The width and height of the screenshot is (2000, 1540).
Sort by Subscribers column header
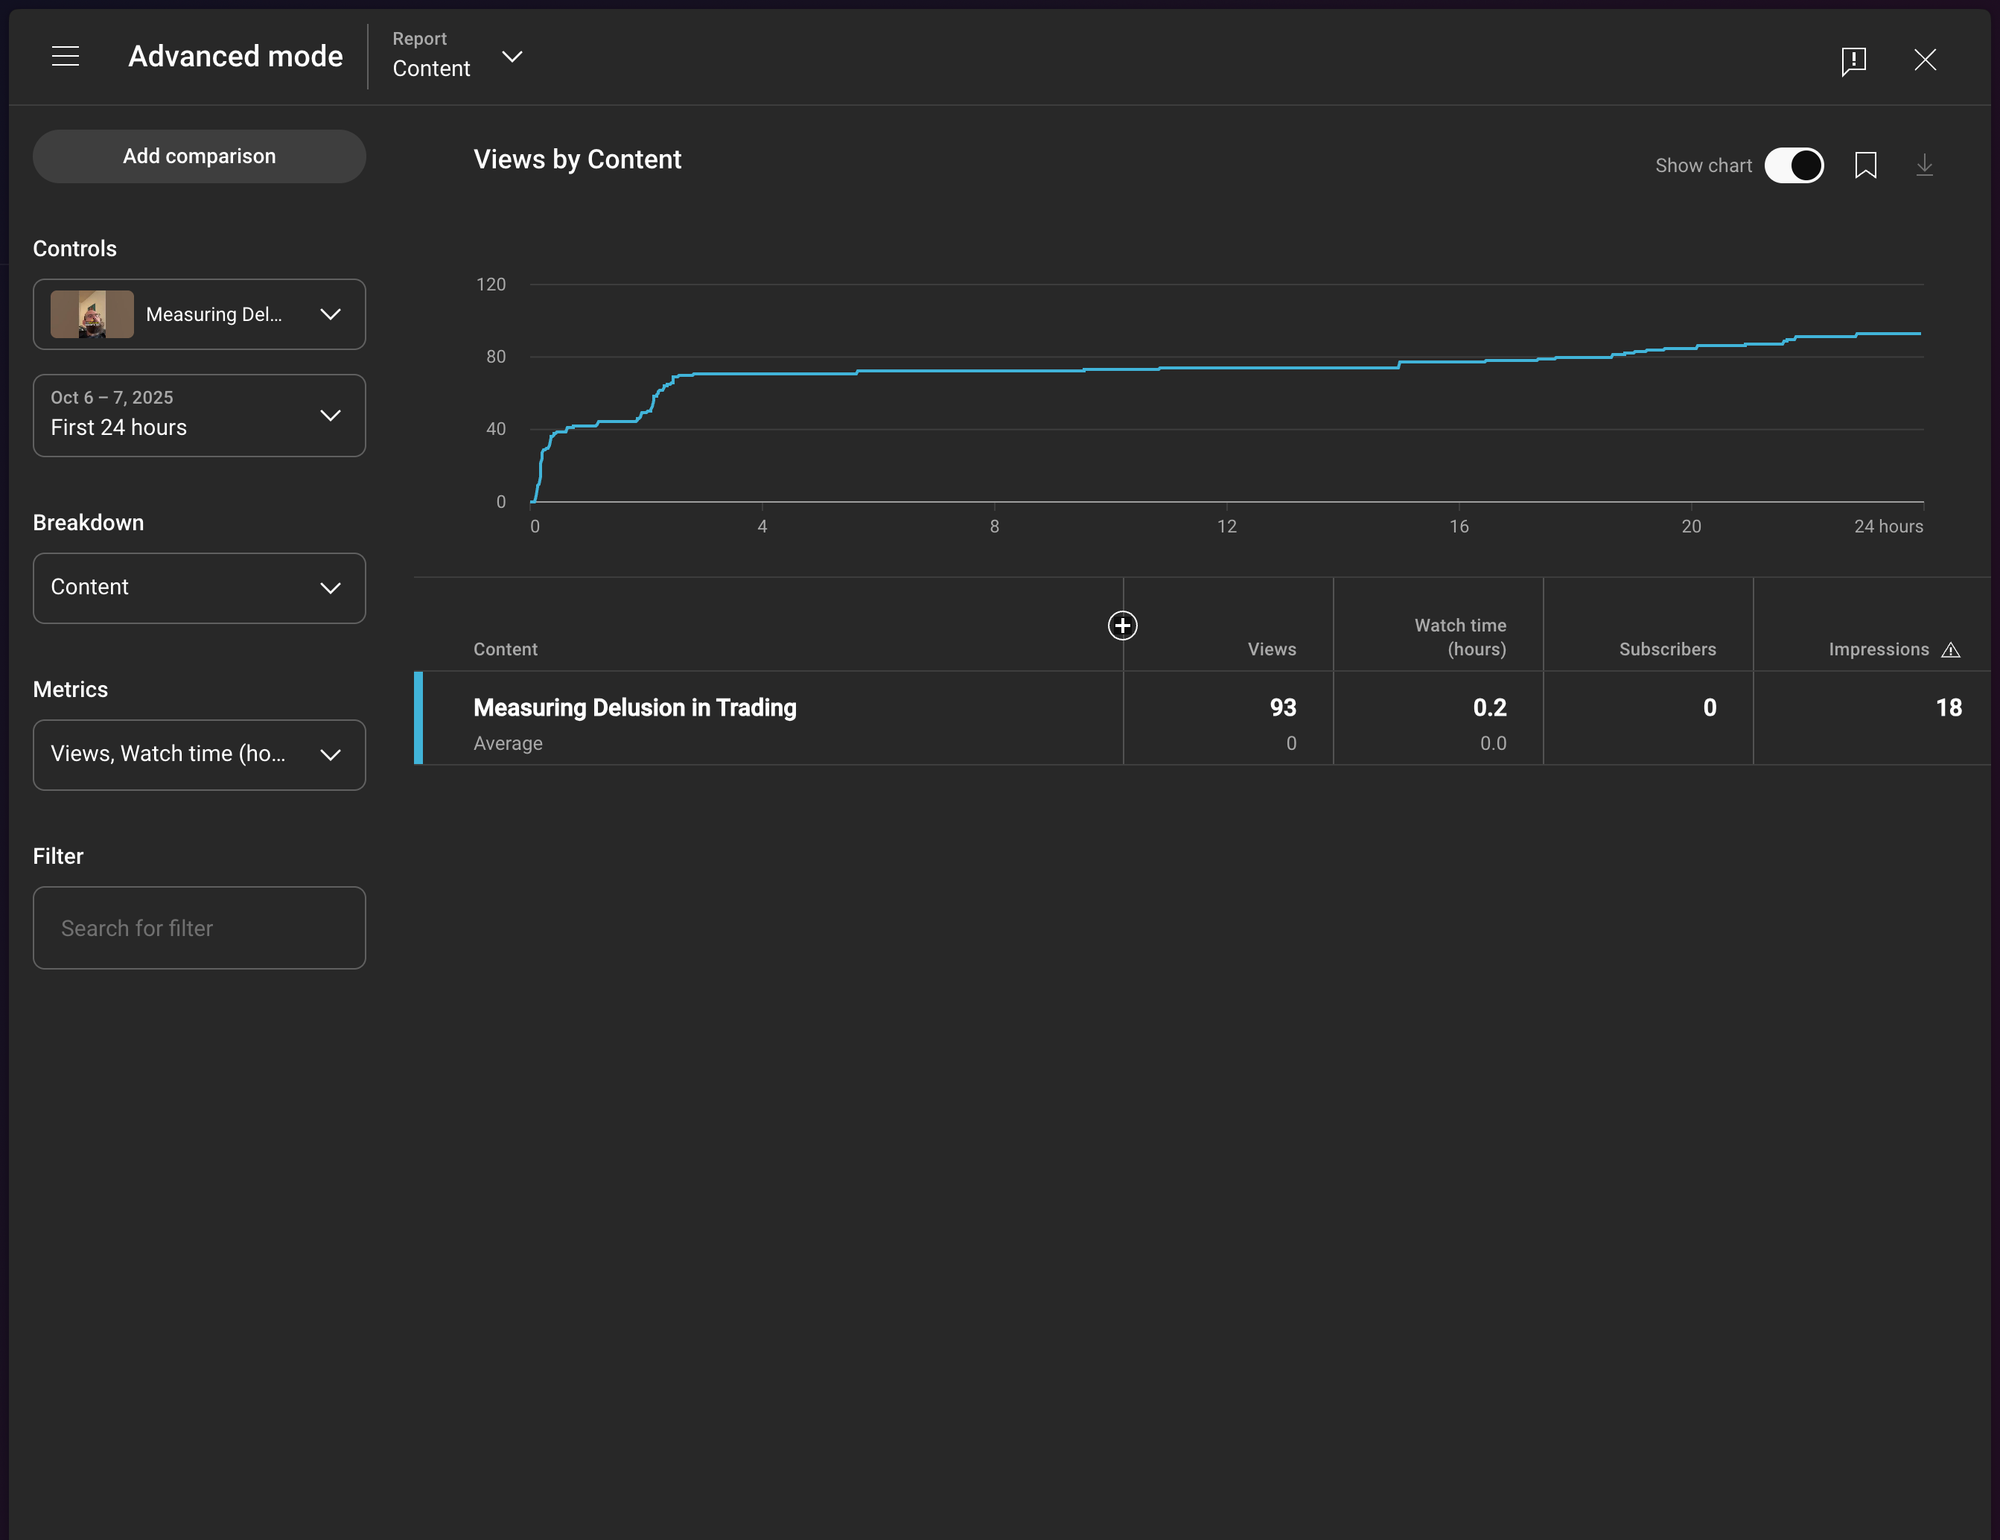click(x=1667, y=649)
